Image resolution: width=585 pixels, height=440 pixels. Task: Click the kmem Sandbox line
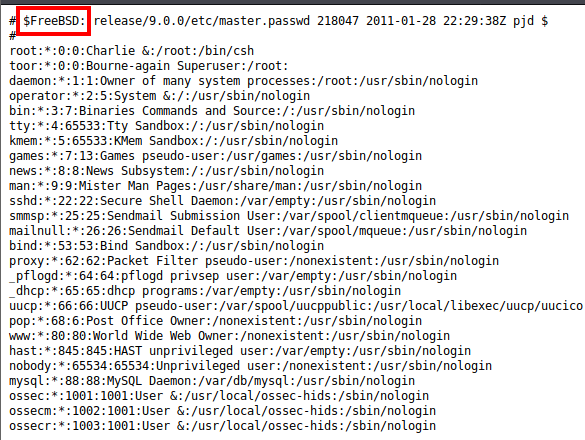173,141
